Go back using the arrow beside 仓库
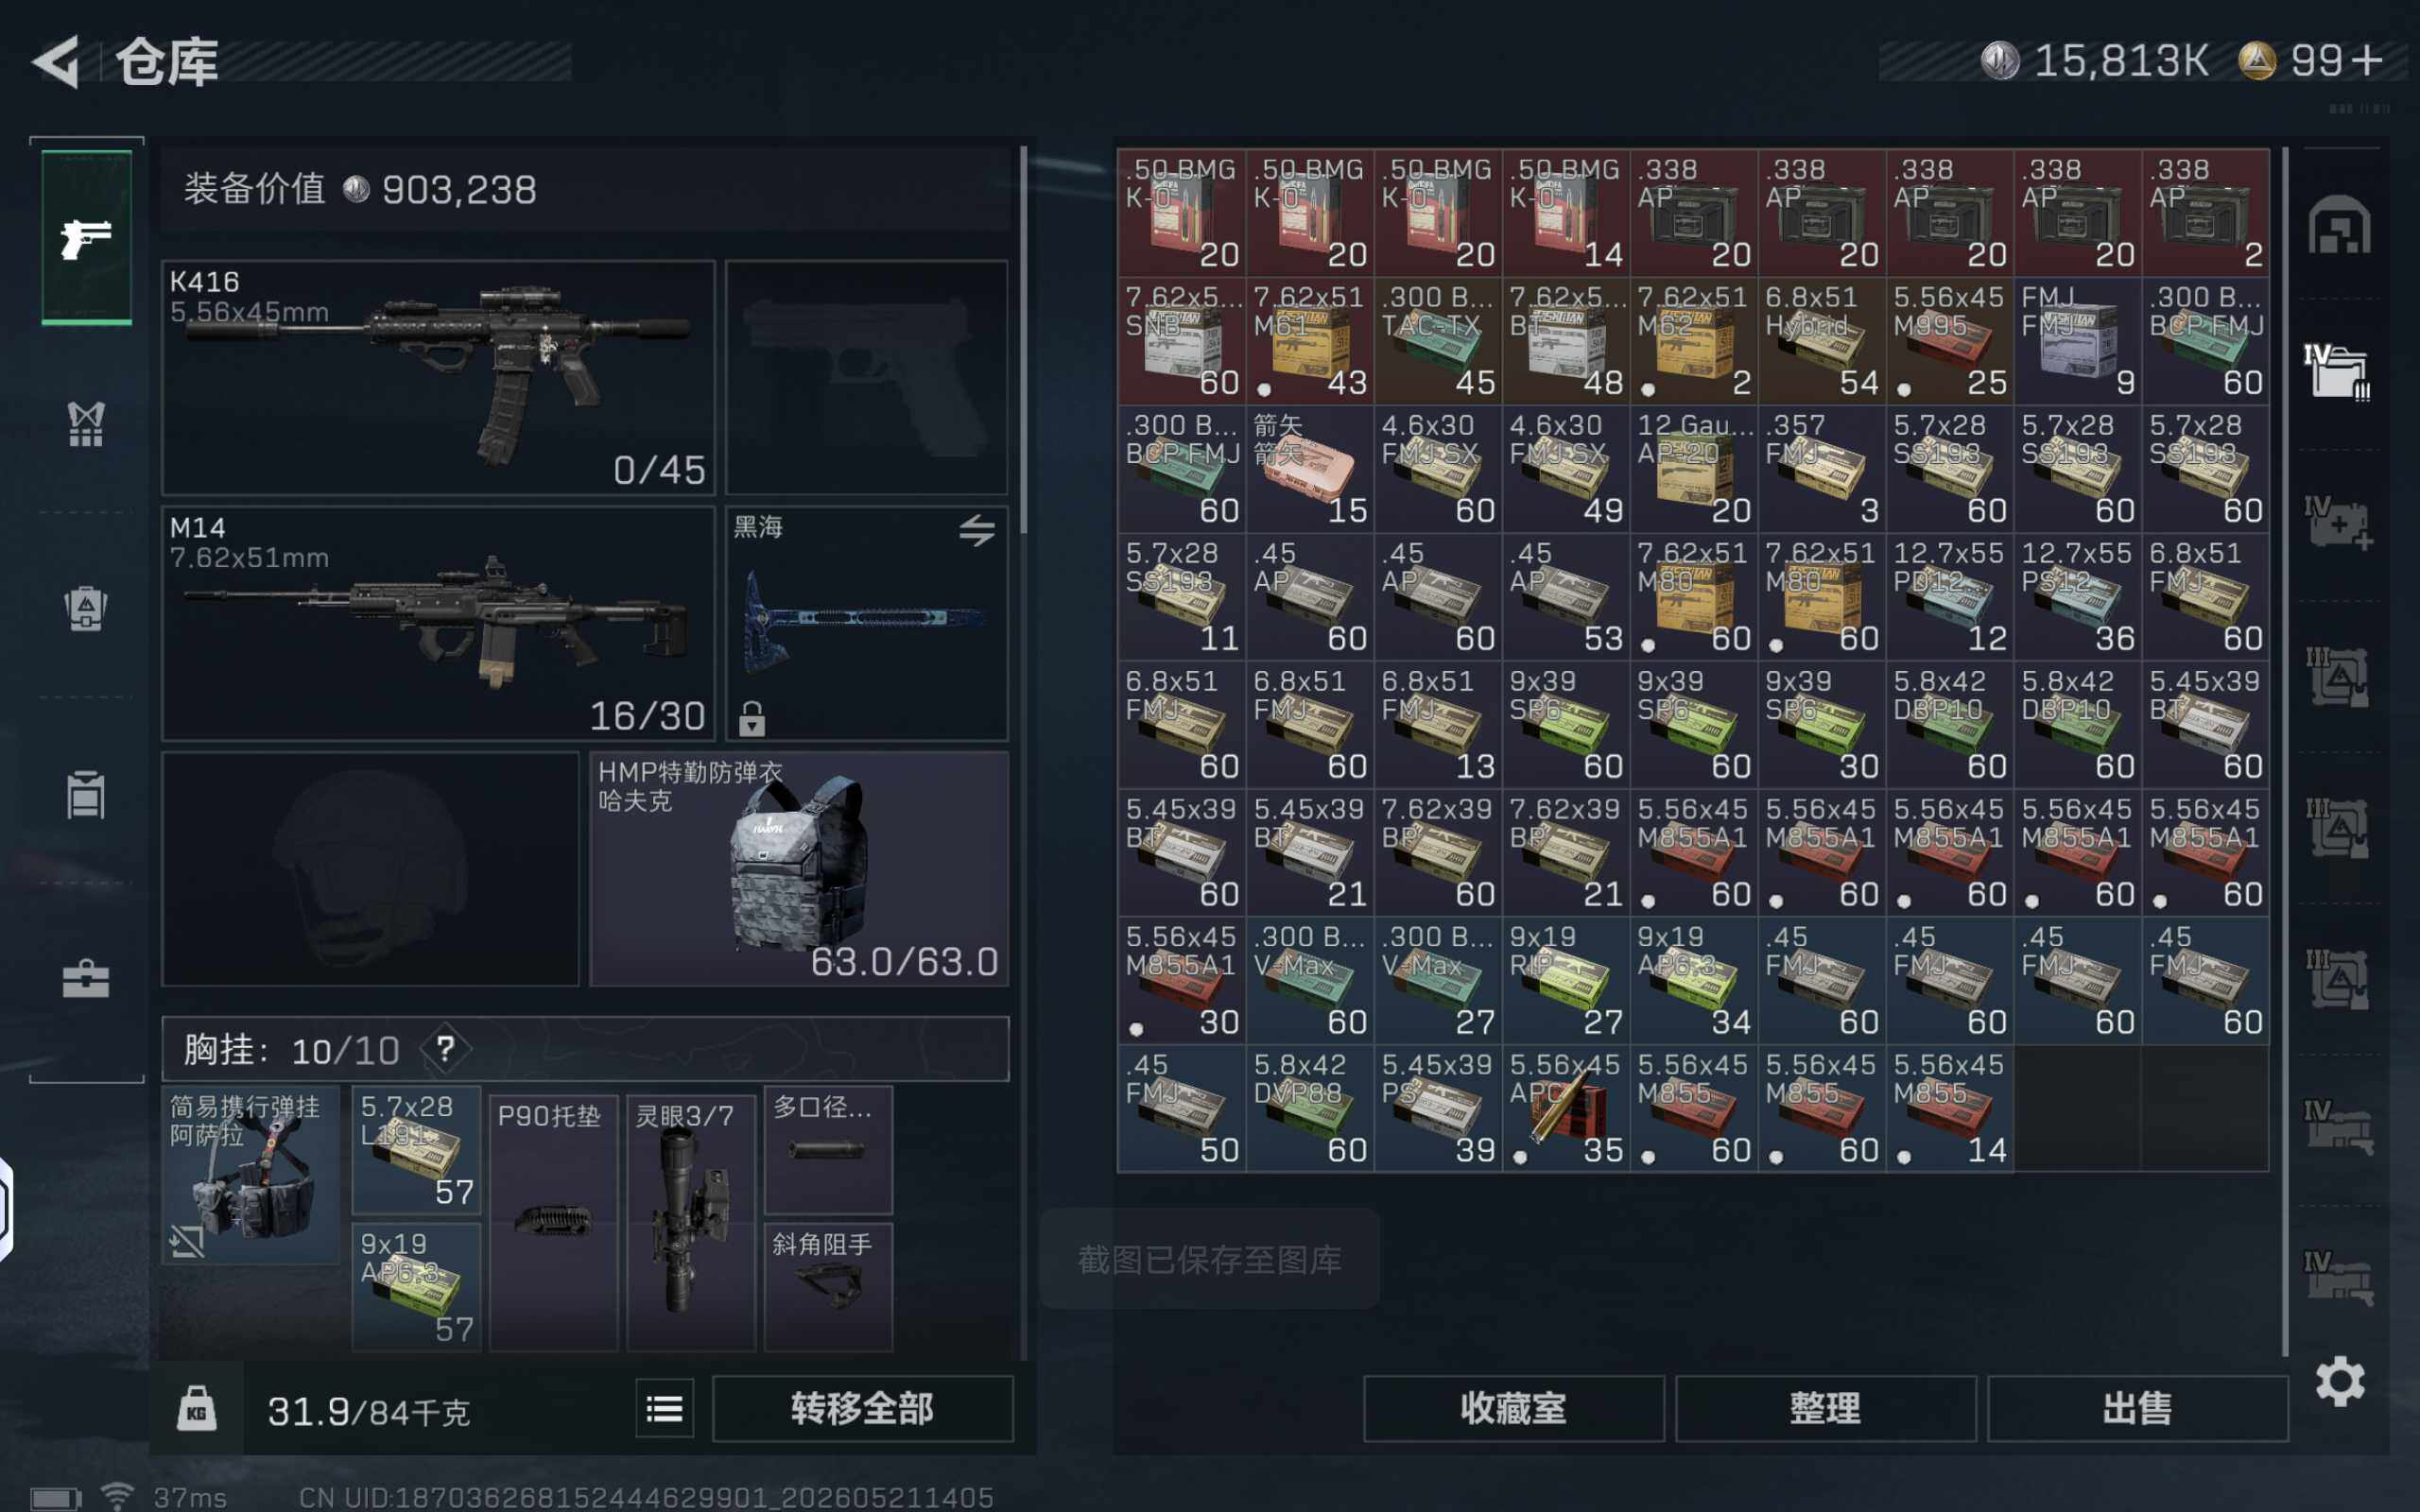This screenshot has width=2420, height=1512. [57, 62]
